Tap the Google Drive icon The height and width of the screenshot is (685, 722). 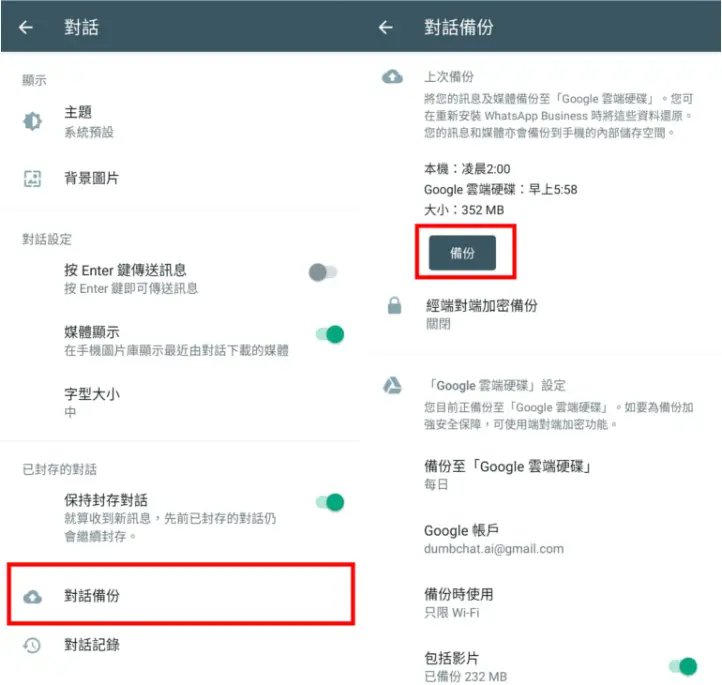point(392,385)
